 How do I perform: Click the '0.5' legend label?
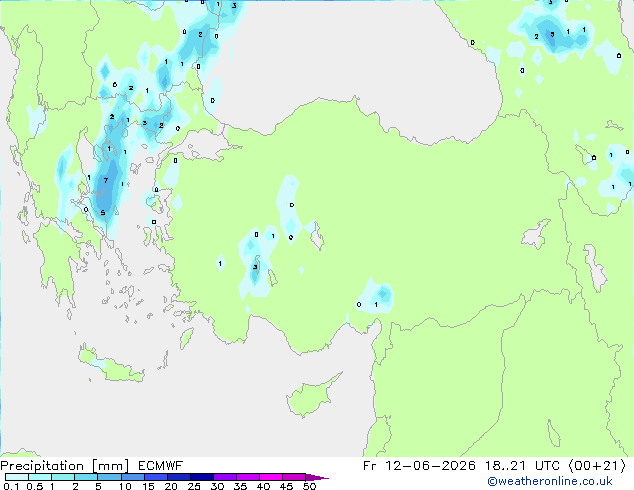pos(34,486)
